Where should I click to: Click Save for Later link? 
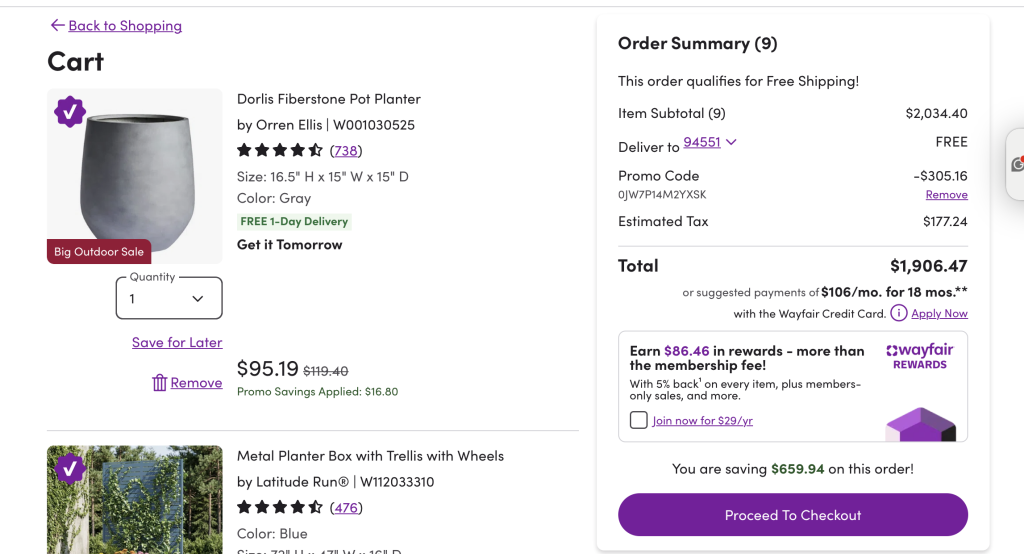[x=177, y=342]
